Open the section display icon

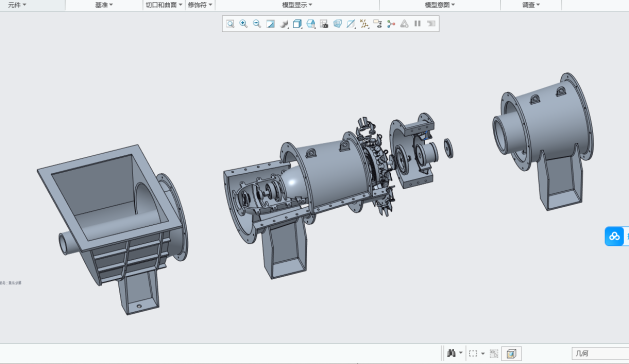point(351,24)
